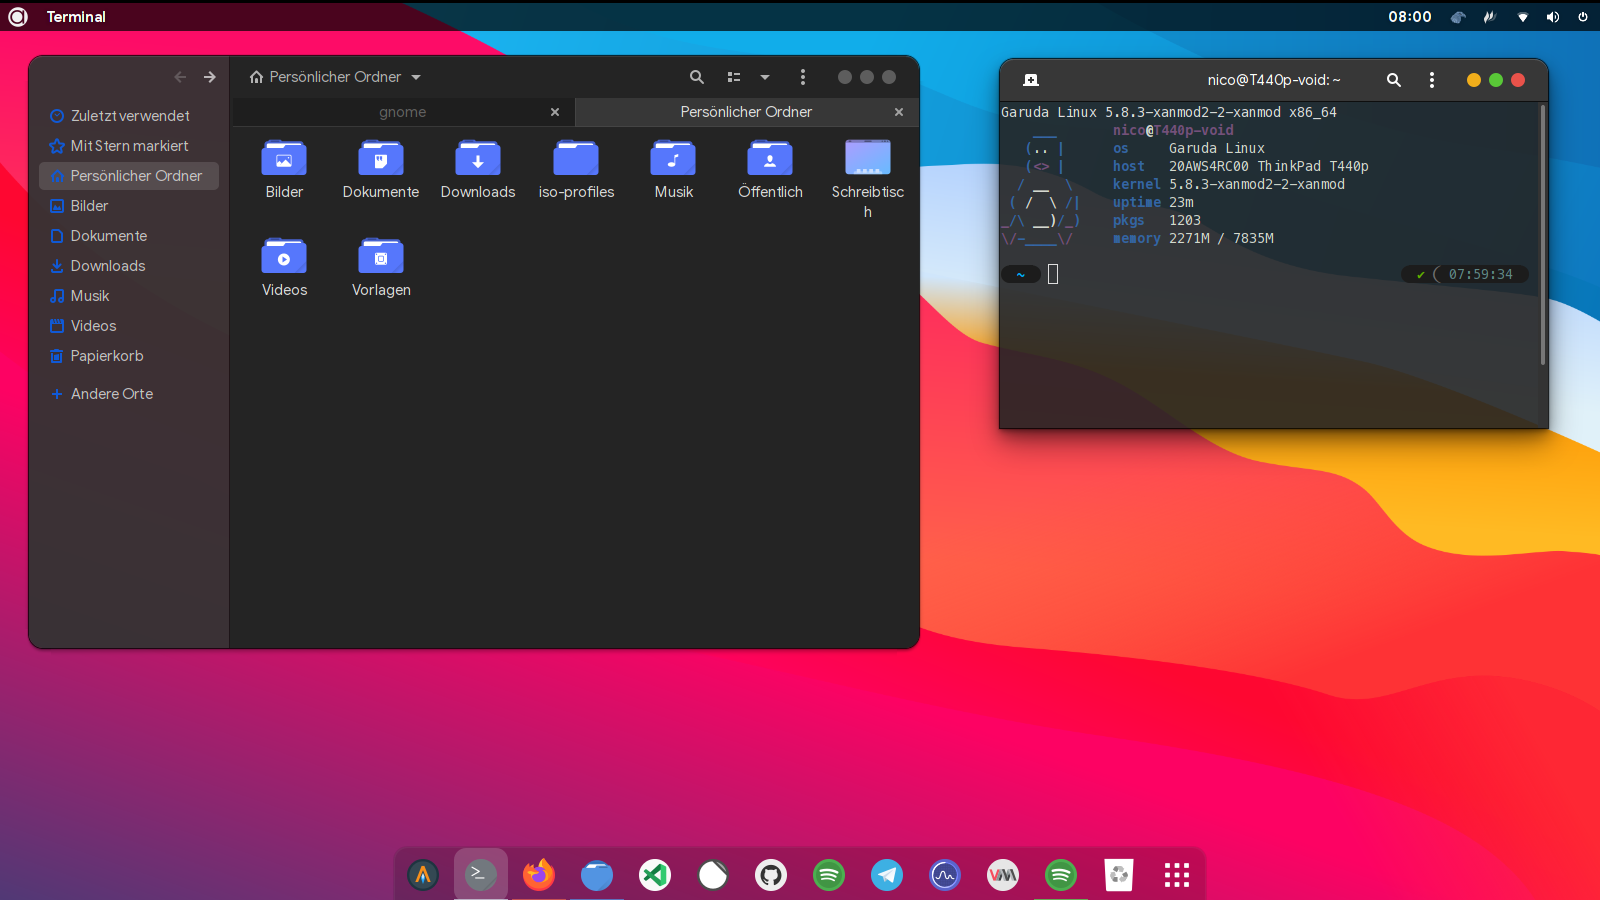This screenshot has height=900, width=1600.
Task: Close the Persönlicher Ordner tab
Action: pos(899,112)
